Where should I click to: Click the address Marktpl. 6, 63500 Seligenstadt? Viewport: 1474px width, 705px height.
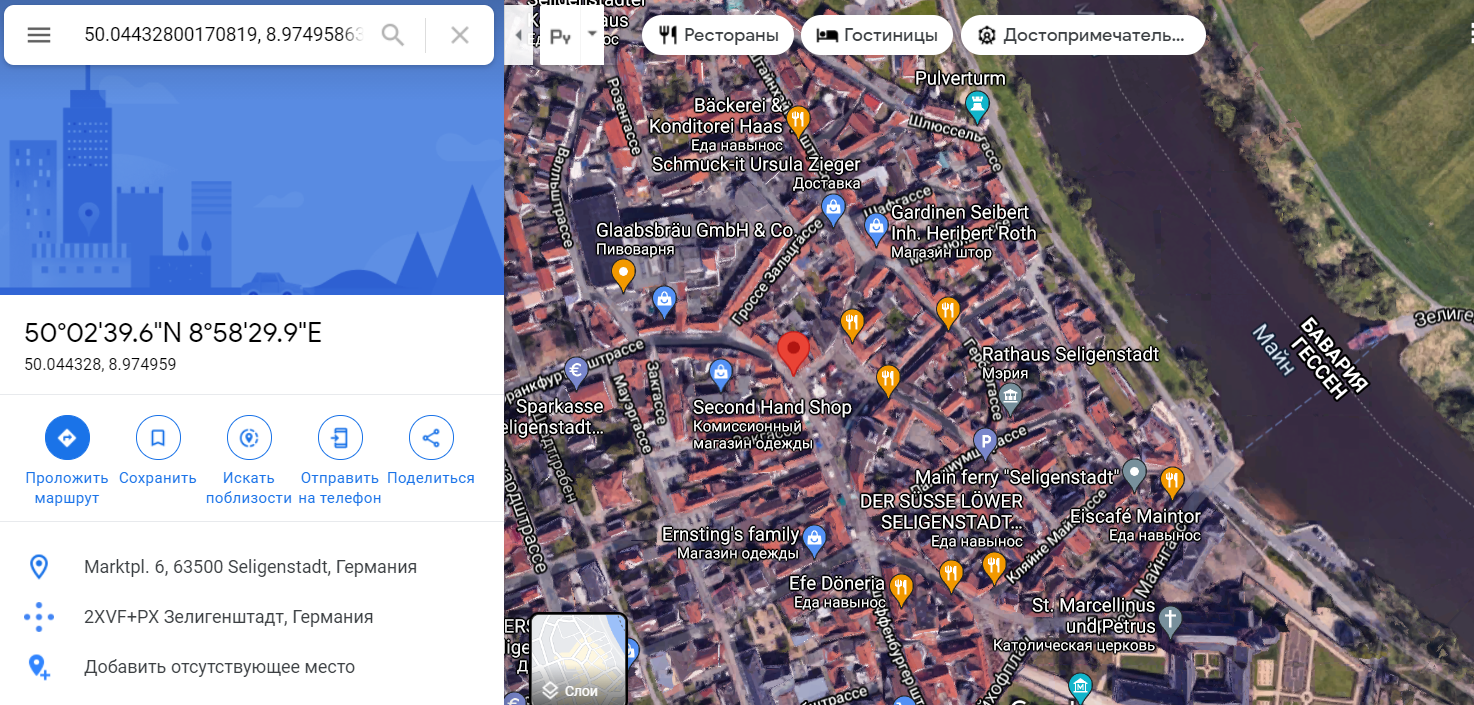(252, 567)
